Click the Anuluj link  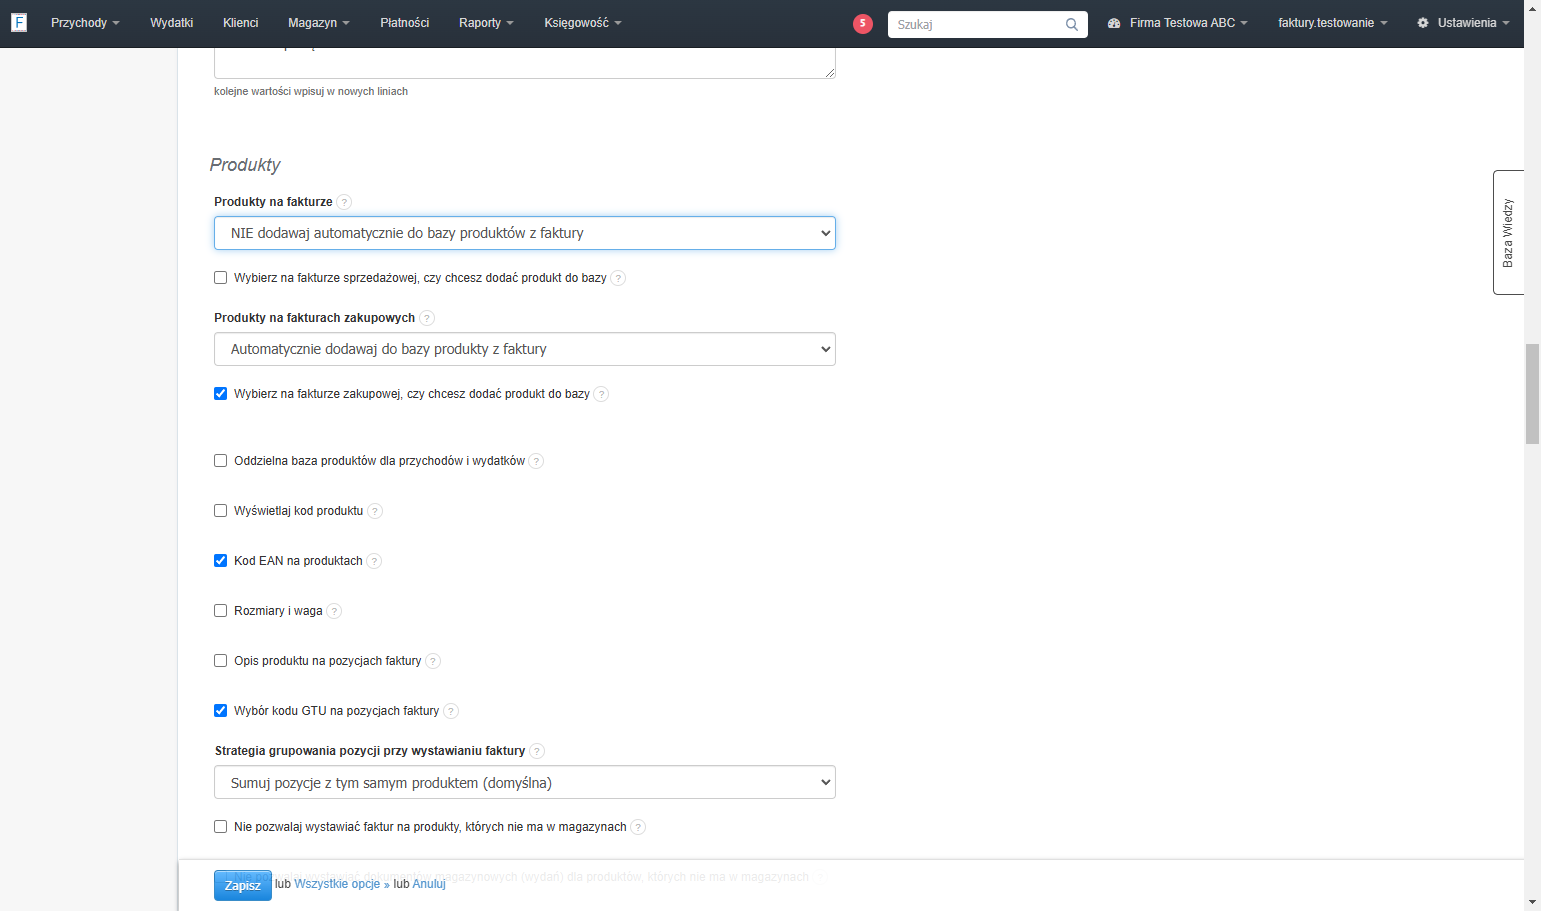point(429,884)
